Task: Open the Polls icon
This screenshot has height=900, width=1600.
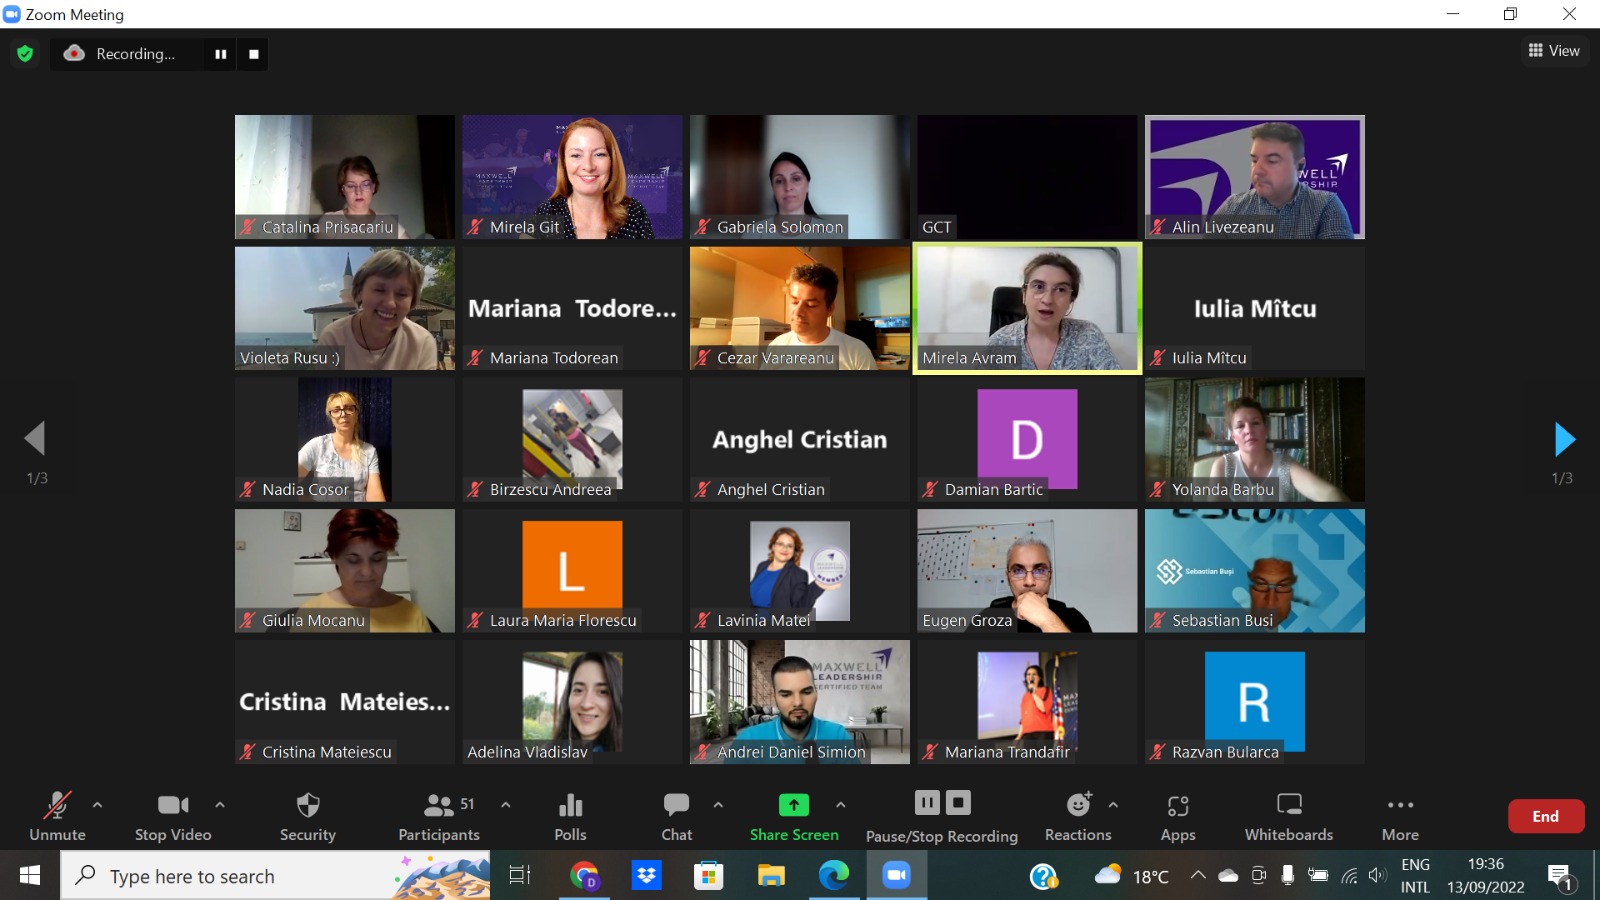Action: point(570,816)
